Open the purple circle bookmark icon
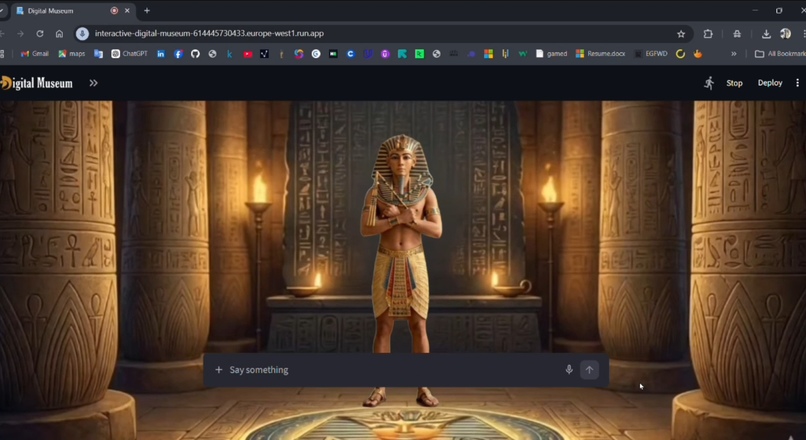 tap(385, 53)
